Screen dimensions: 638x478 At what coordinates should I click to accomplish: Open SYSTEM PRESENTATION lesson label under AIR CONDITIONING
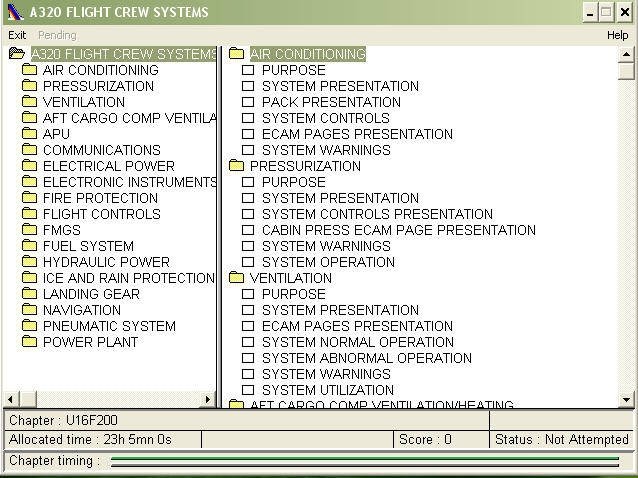(340, 86)
